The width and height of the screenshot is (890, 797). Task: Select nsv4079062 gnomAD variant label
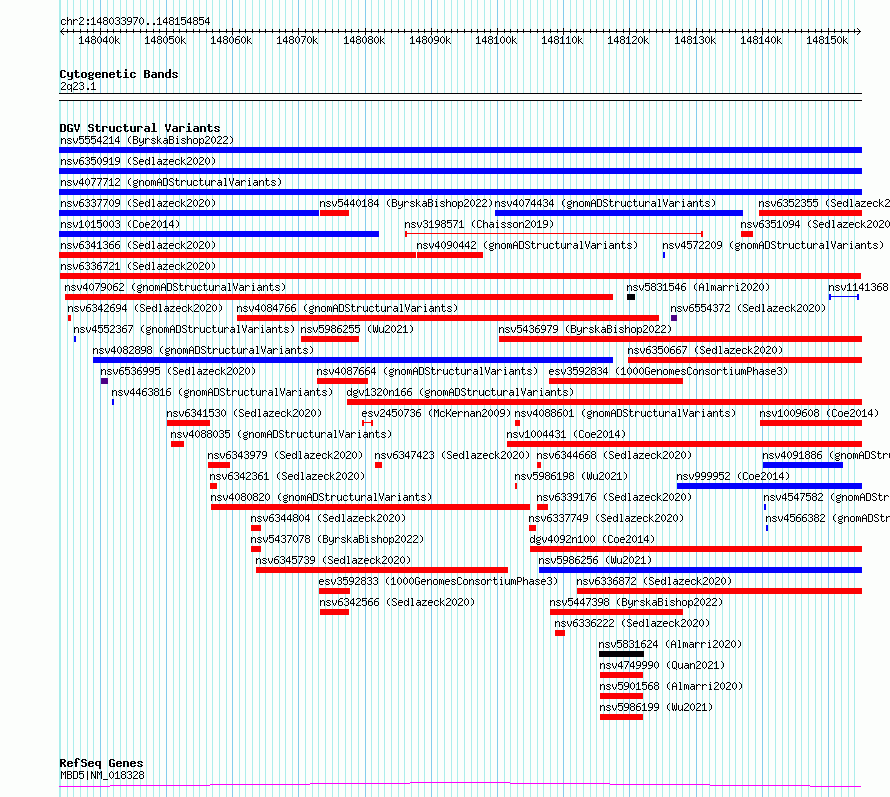tap(175, 287)
